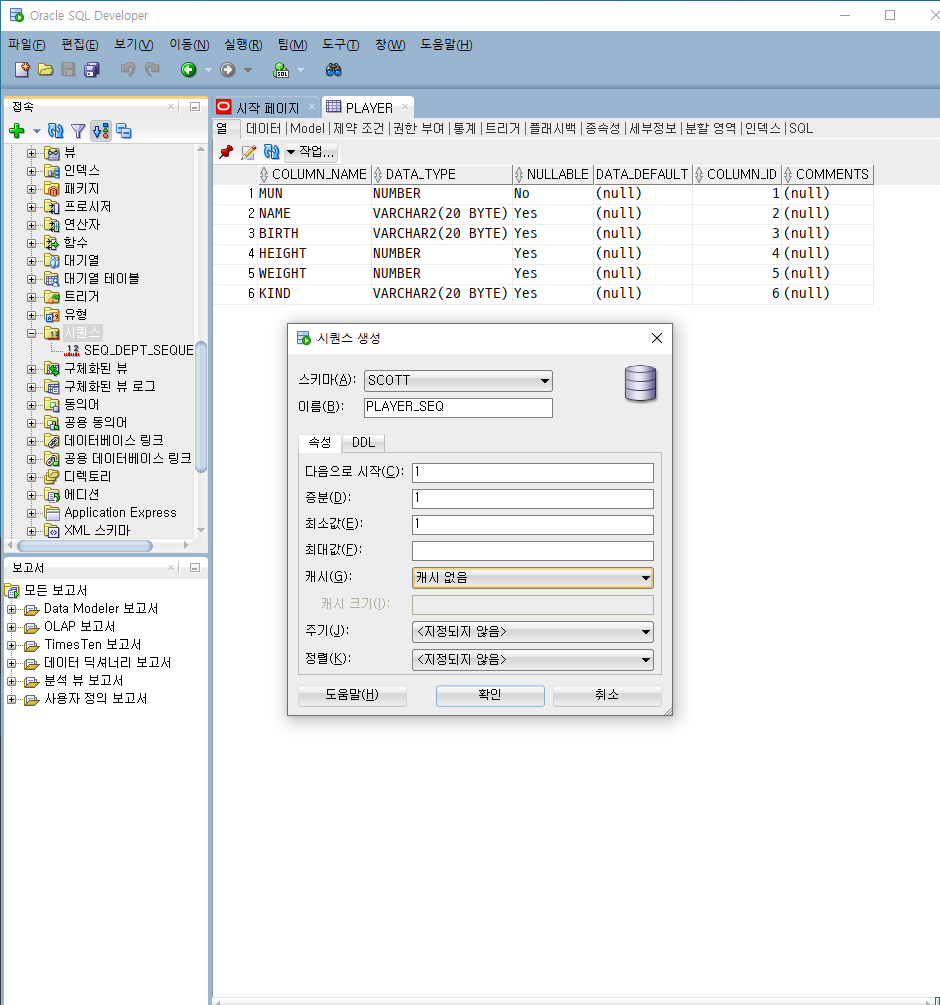Close the PLAYER tab
The height and width of the screenshot is (1005, 940).
405,107
